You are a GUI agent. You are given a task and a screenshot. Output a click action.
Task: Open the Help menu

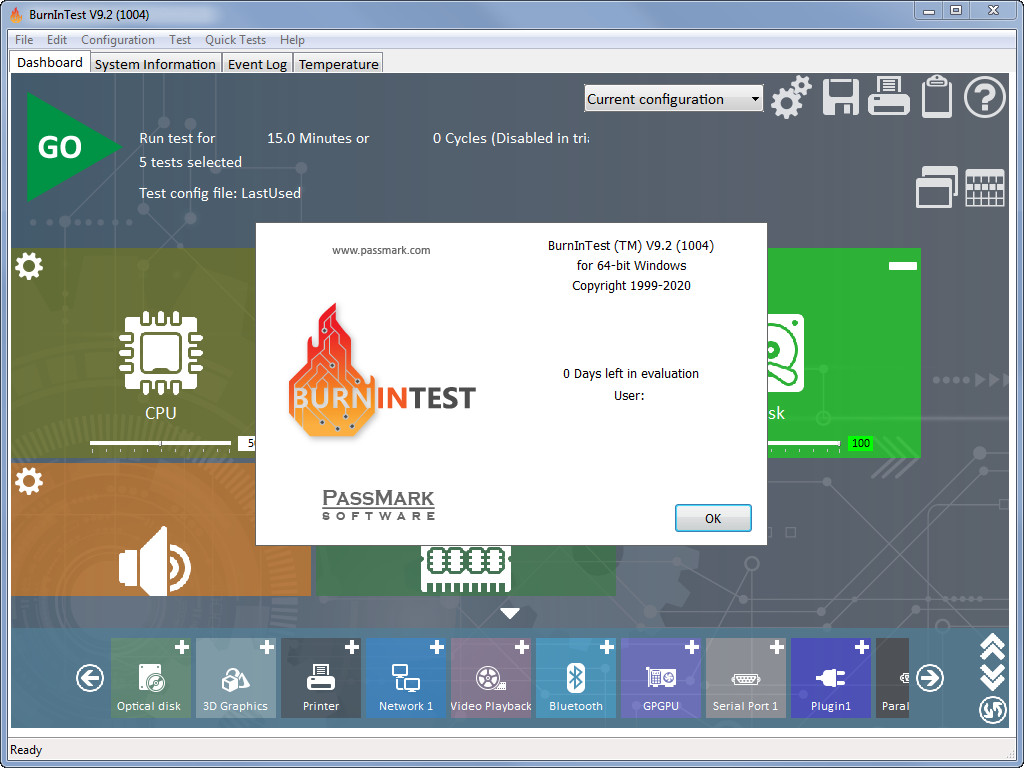pyautogui.click(x=292, y=40)
